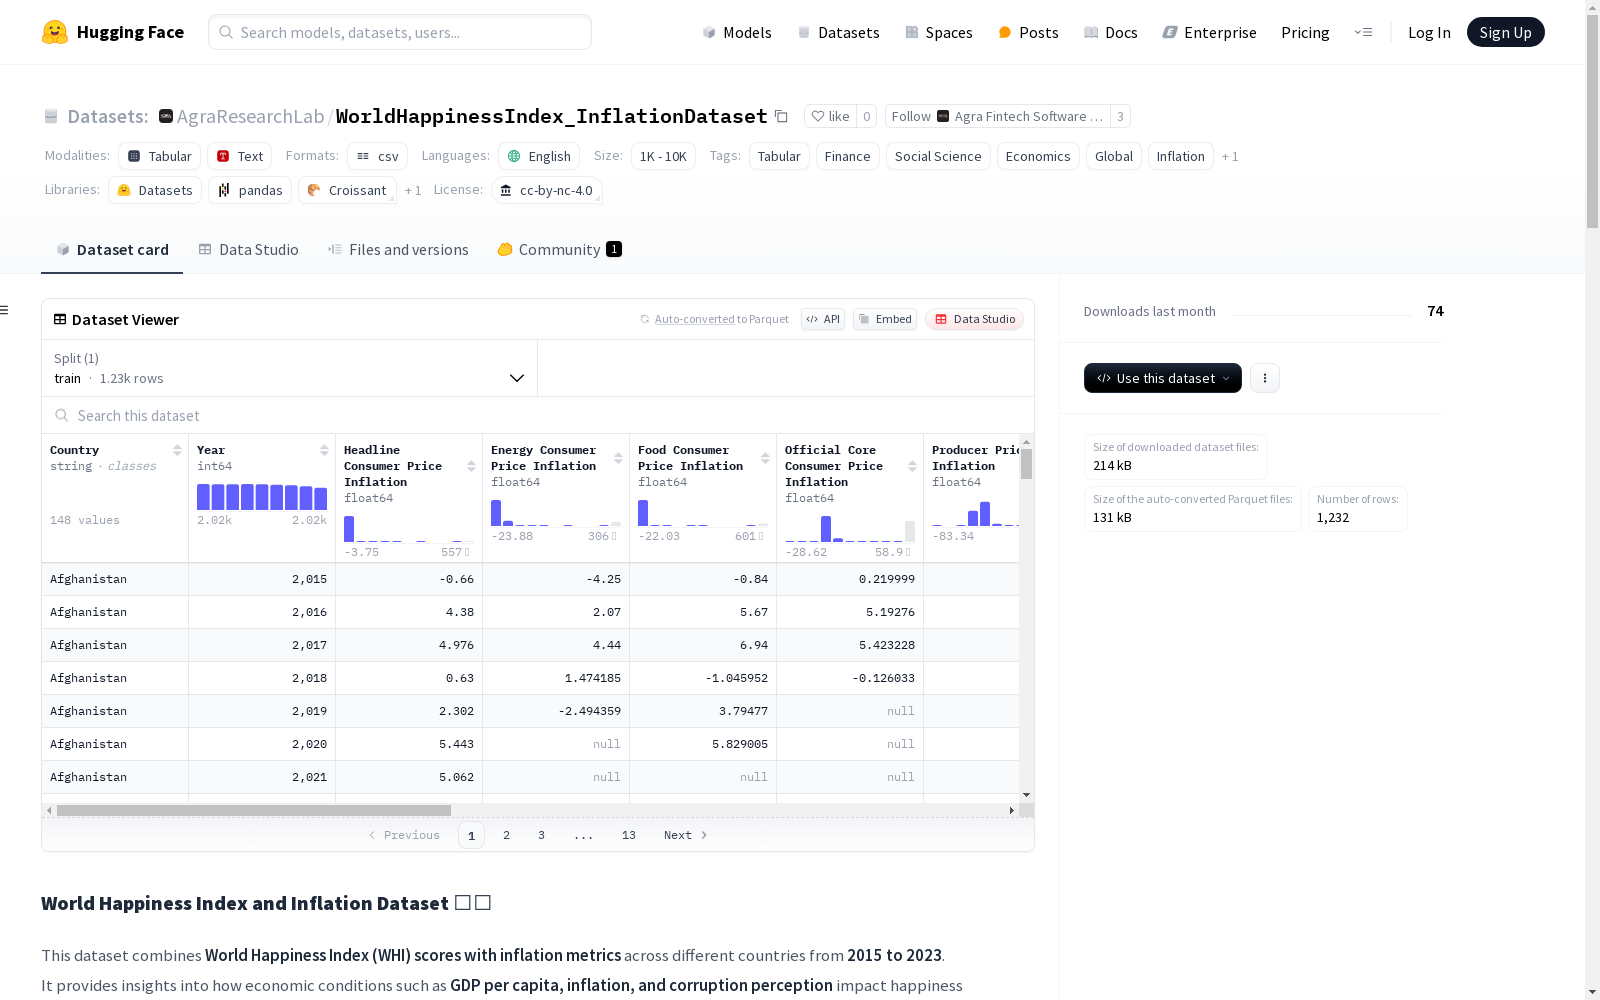Click the AgraResearchLab organization avatar
The image size is (1600, 1000).
pos(166,117)
